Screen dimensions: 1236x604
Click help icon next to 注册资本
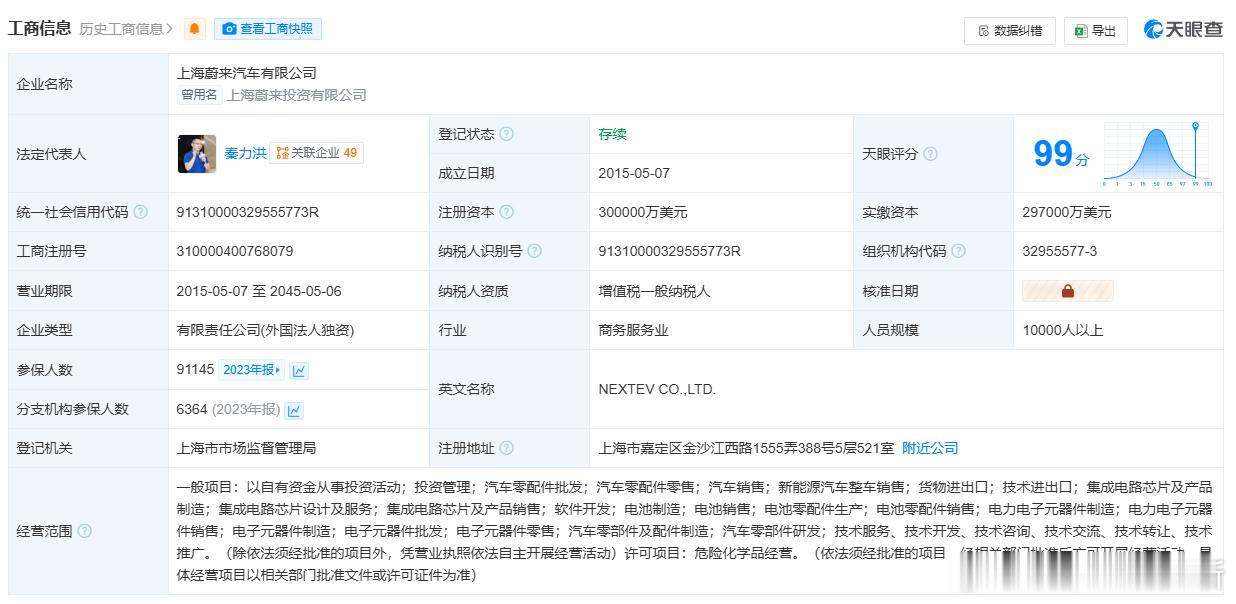pos(506,212)
